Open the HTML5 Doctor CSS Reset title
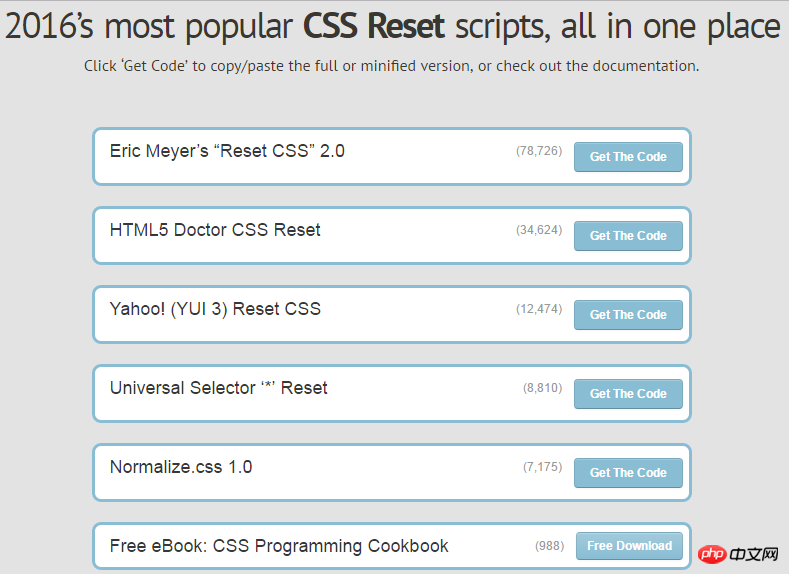The width and height of the screenshot is (789, 574). (x=215, y=230)
